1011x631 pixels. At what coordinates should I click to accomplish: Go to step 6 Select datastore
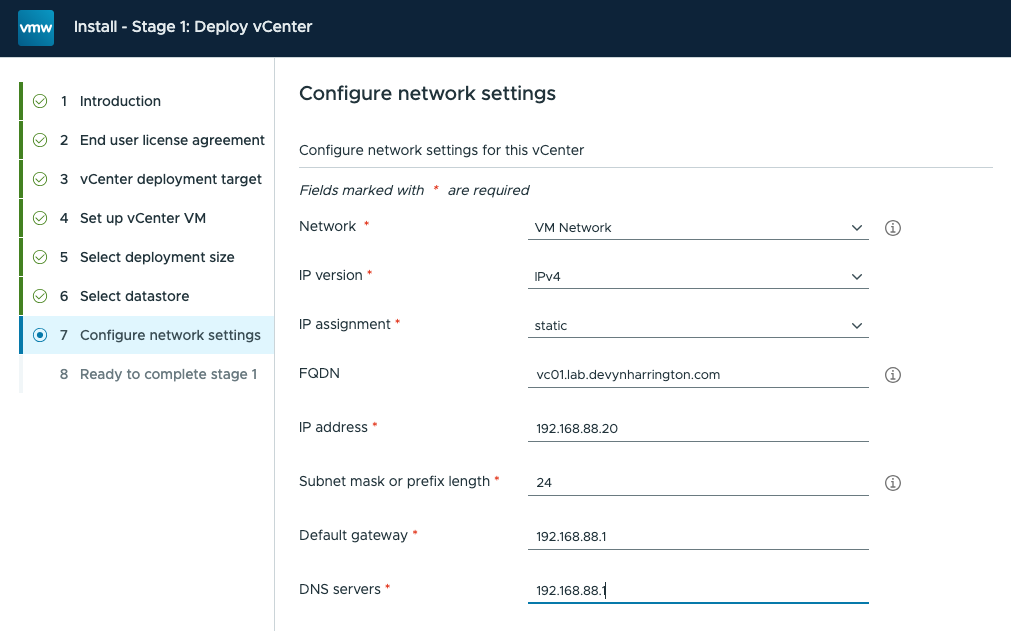tap(148, 296)
